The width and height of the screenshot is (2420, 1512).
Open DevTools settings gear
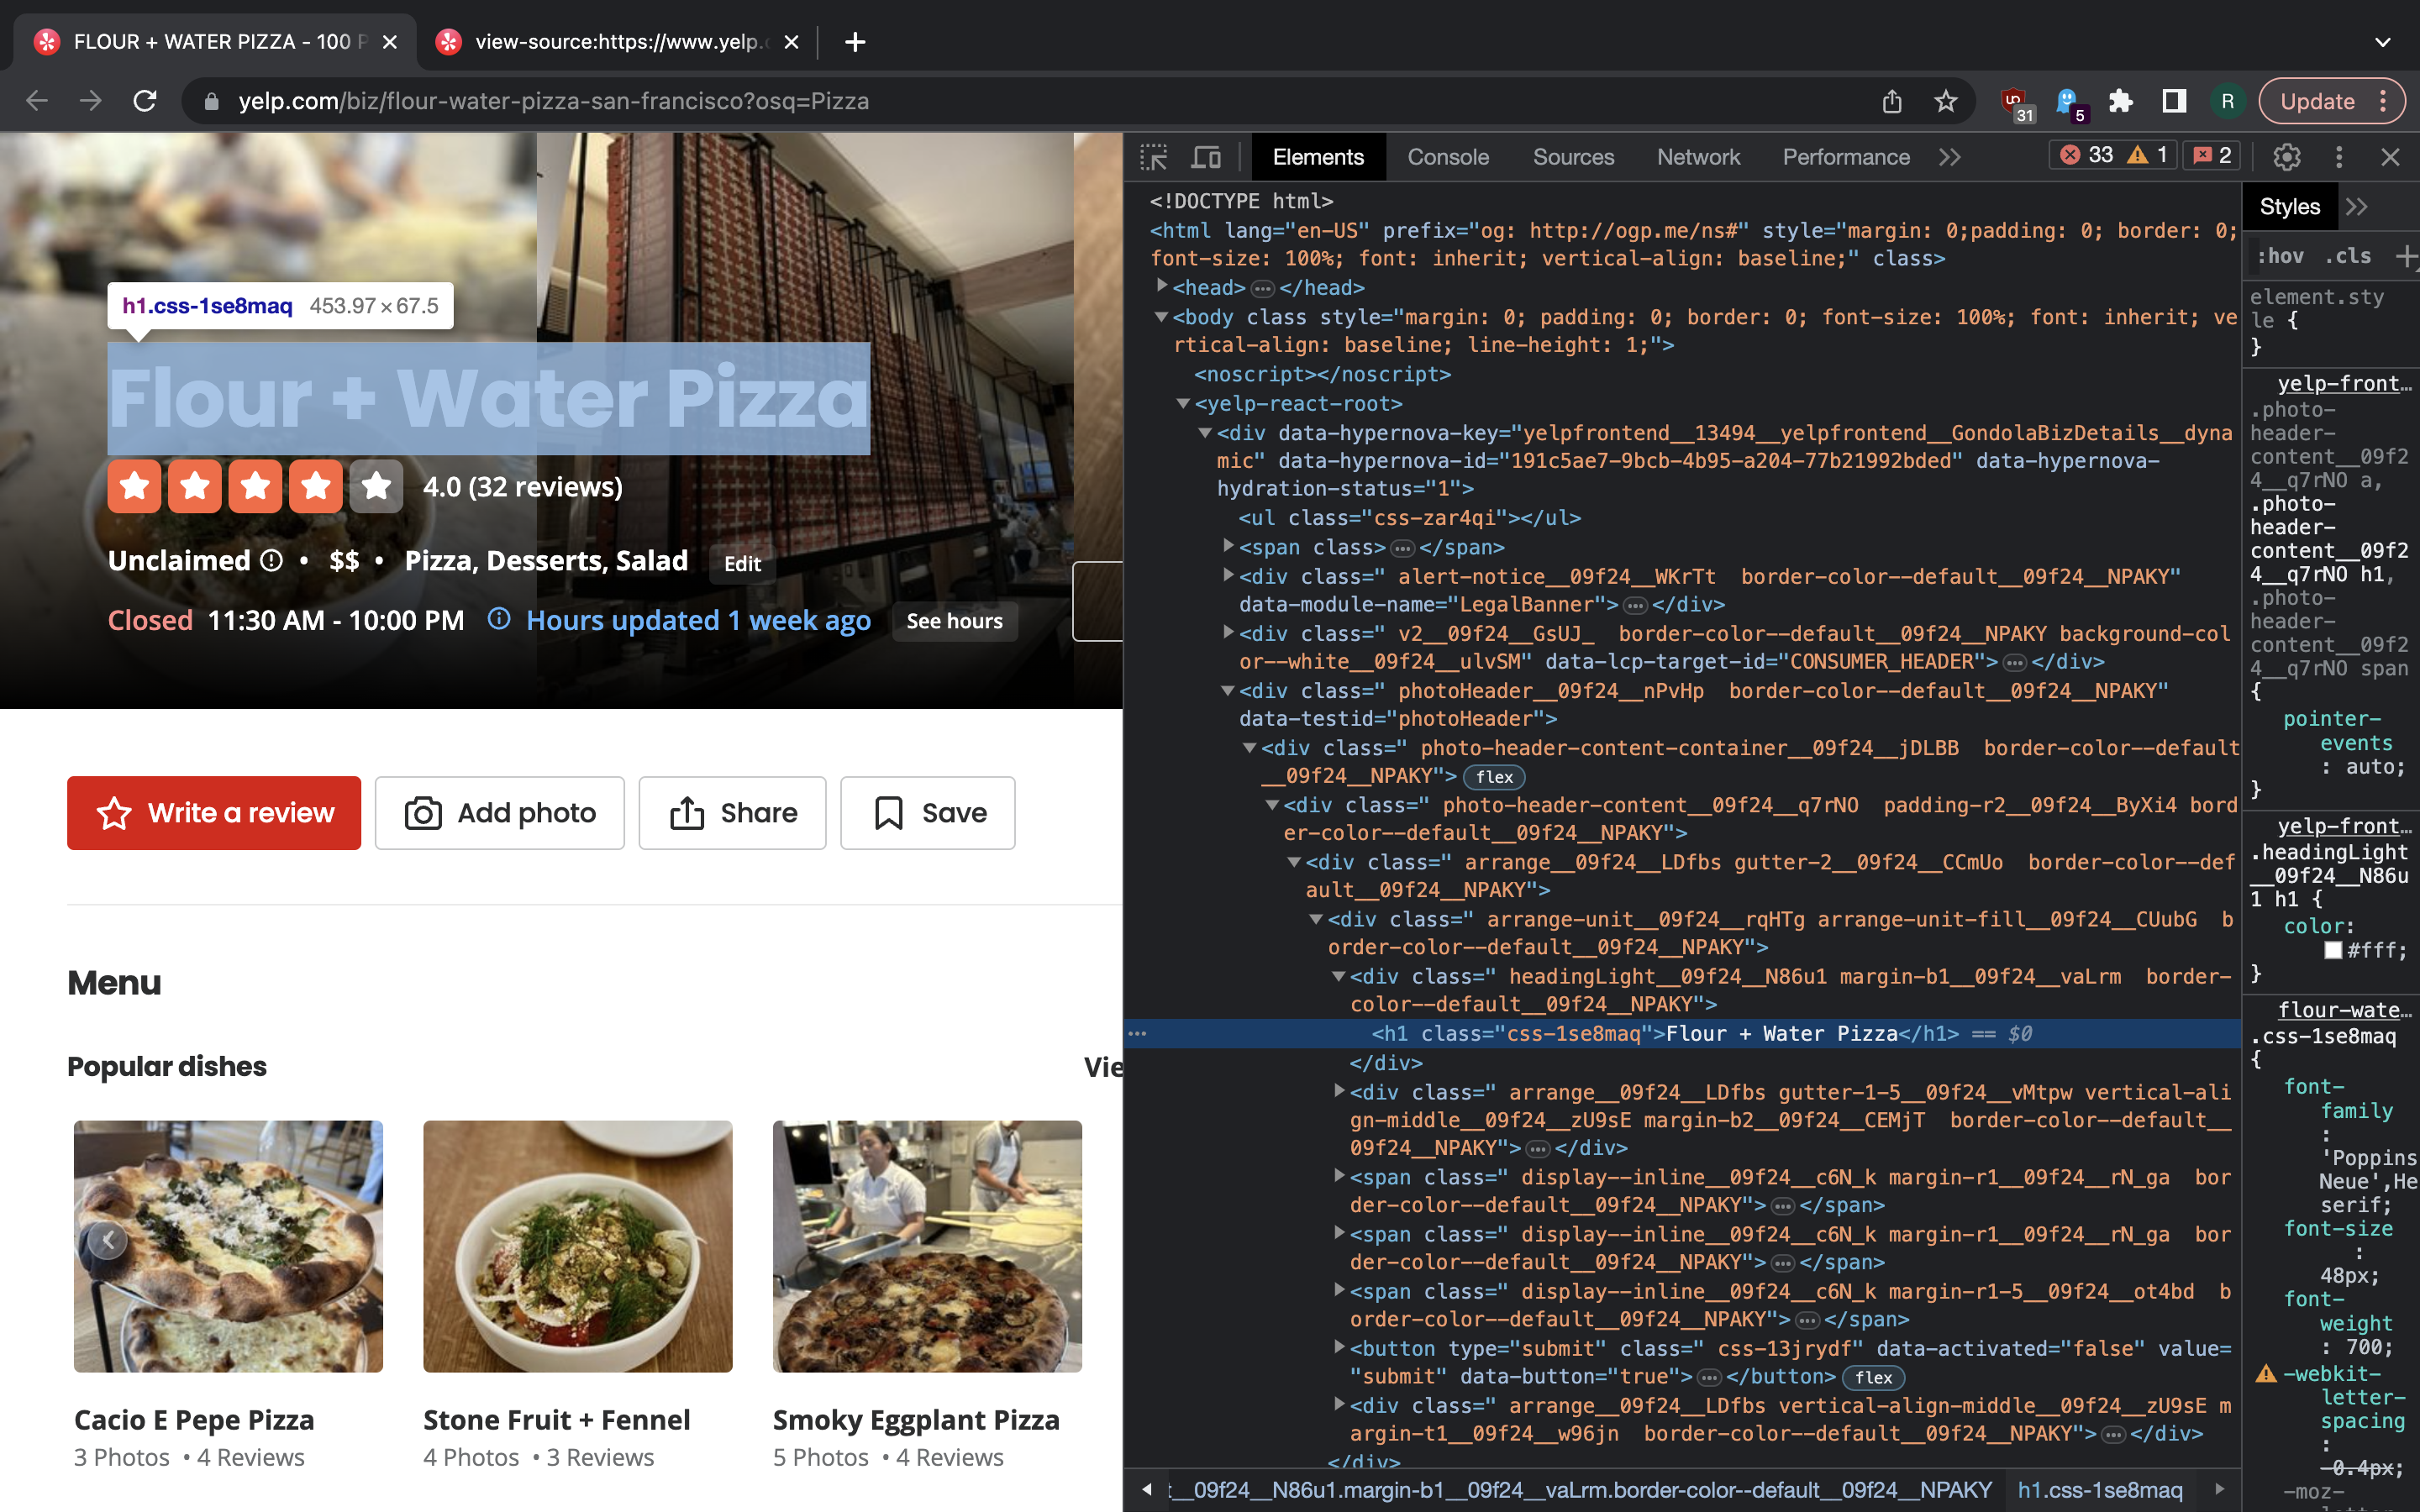point(2287,157)
